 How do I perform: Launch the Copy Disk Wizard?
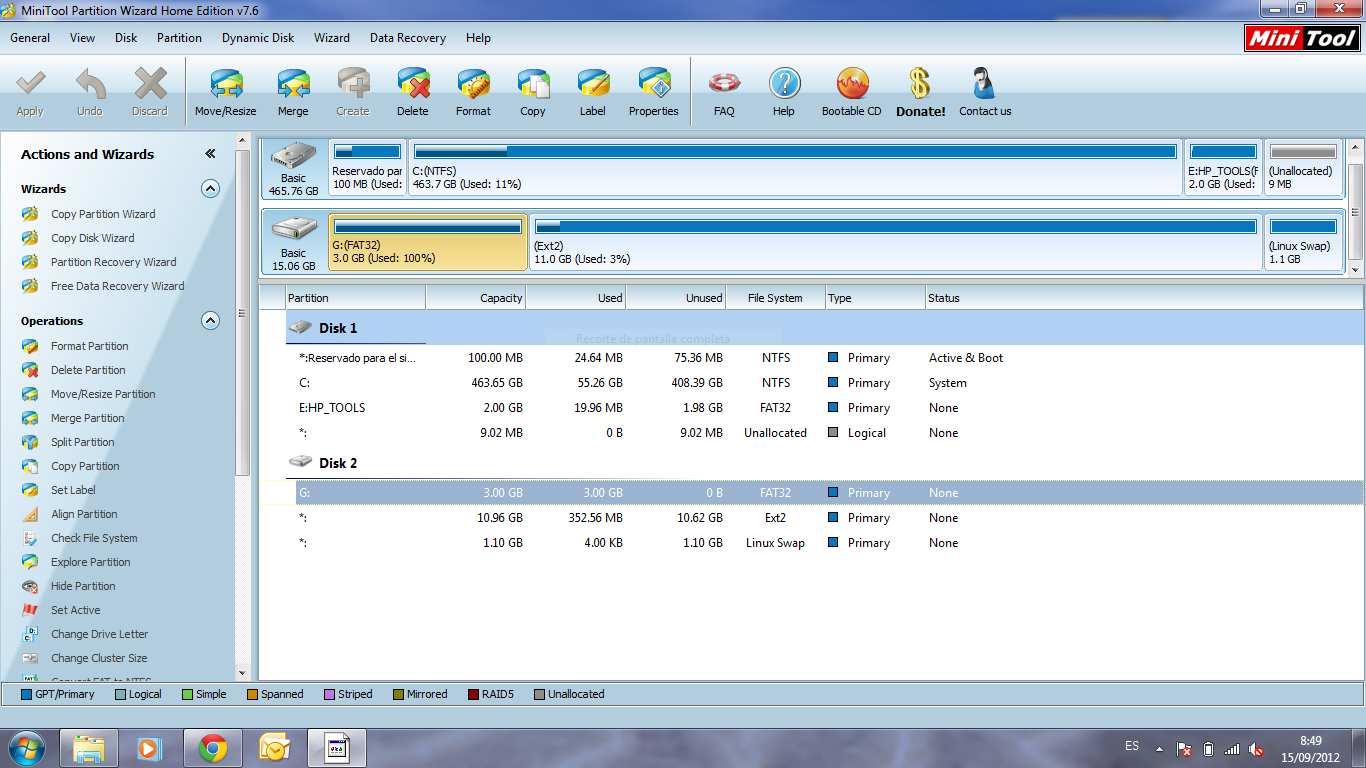tap(92, 238)
